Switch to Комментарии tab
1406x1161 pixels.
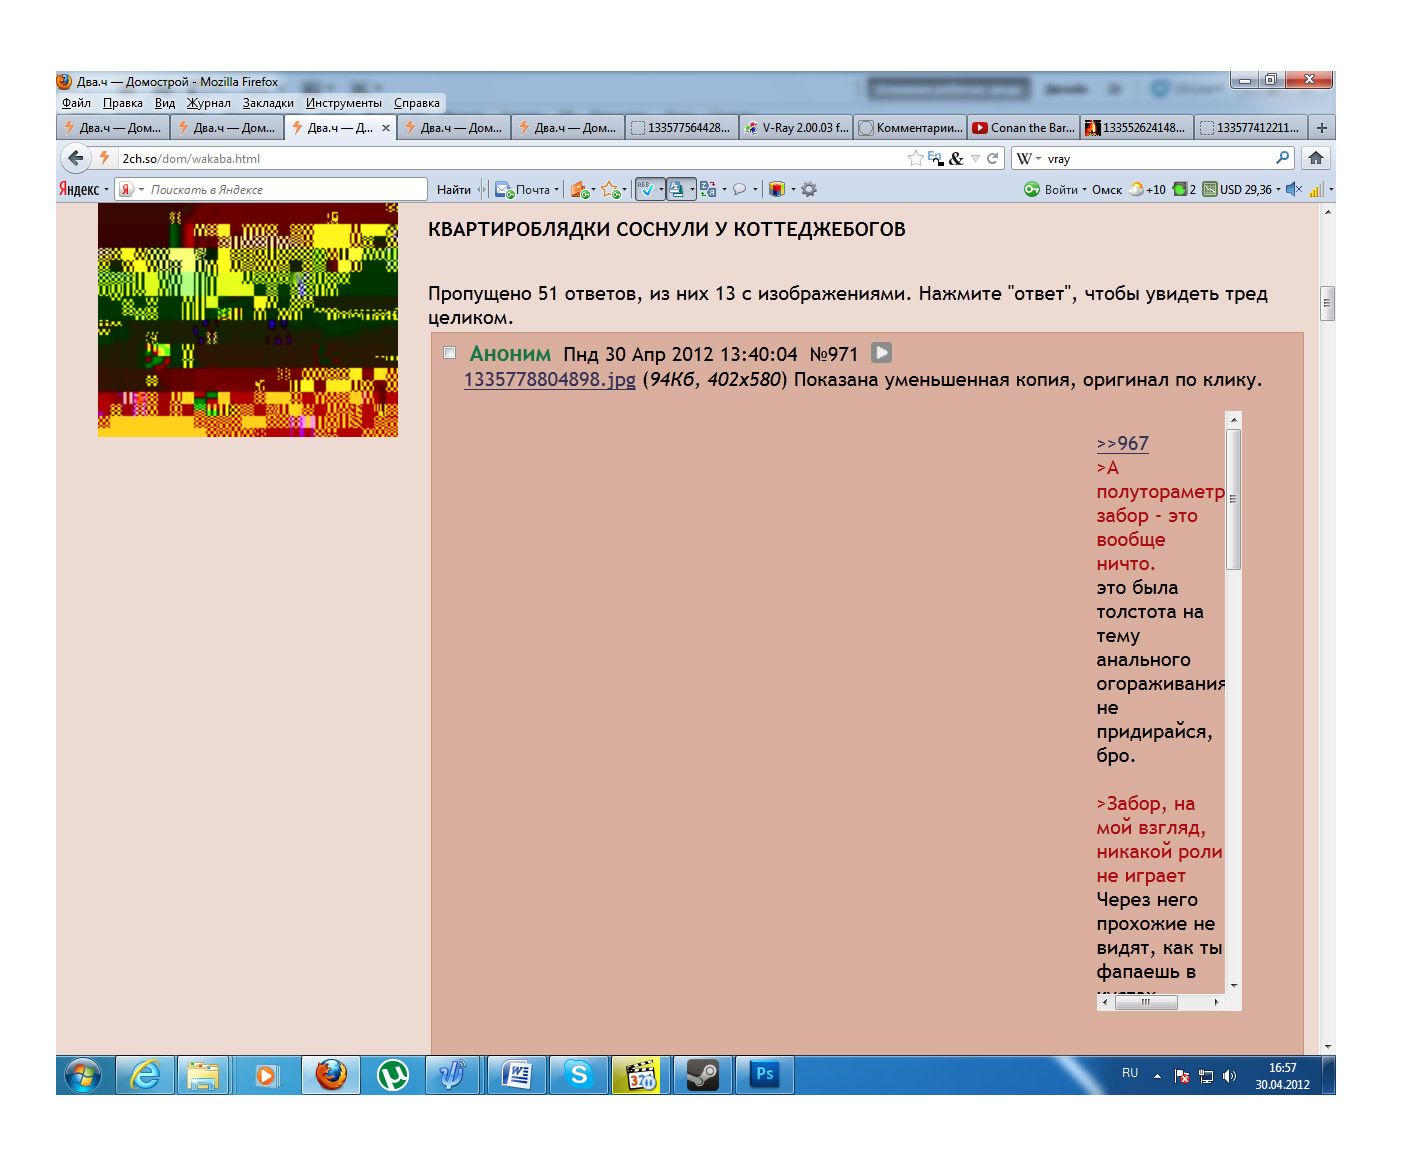[x=910, y=128]
